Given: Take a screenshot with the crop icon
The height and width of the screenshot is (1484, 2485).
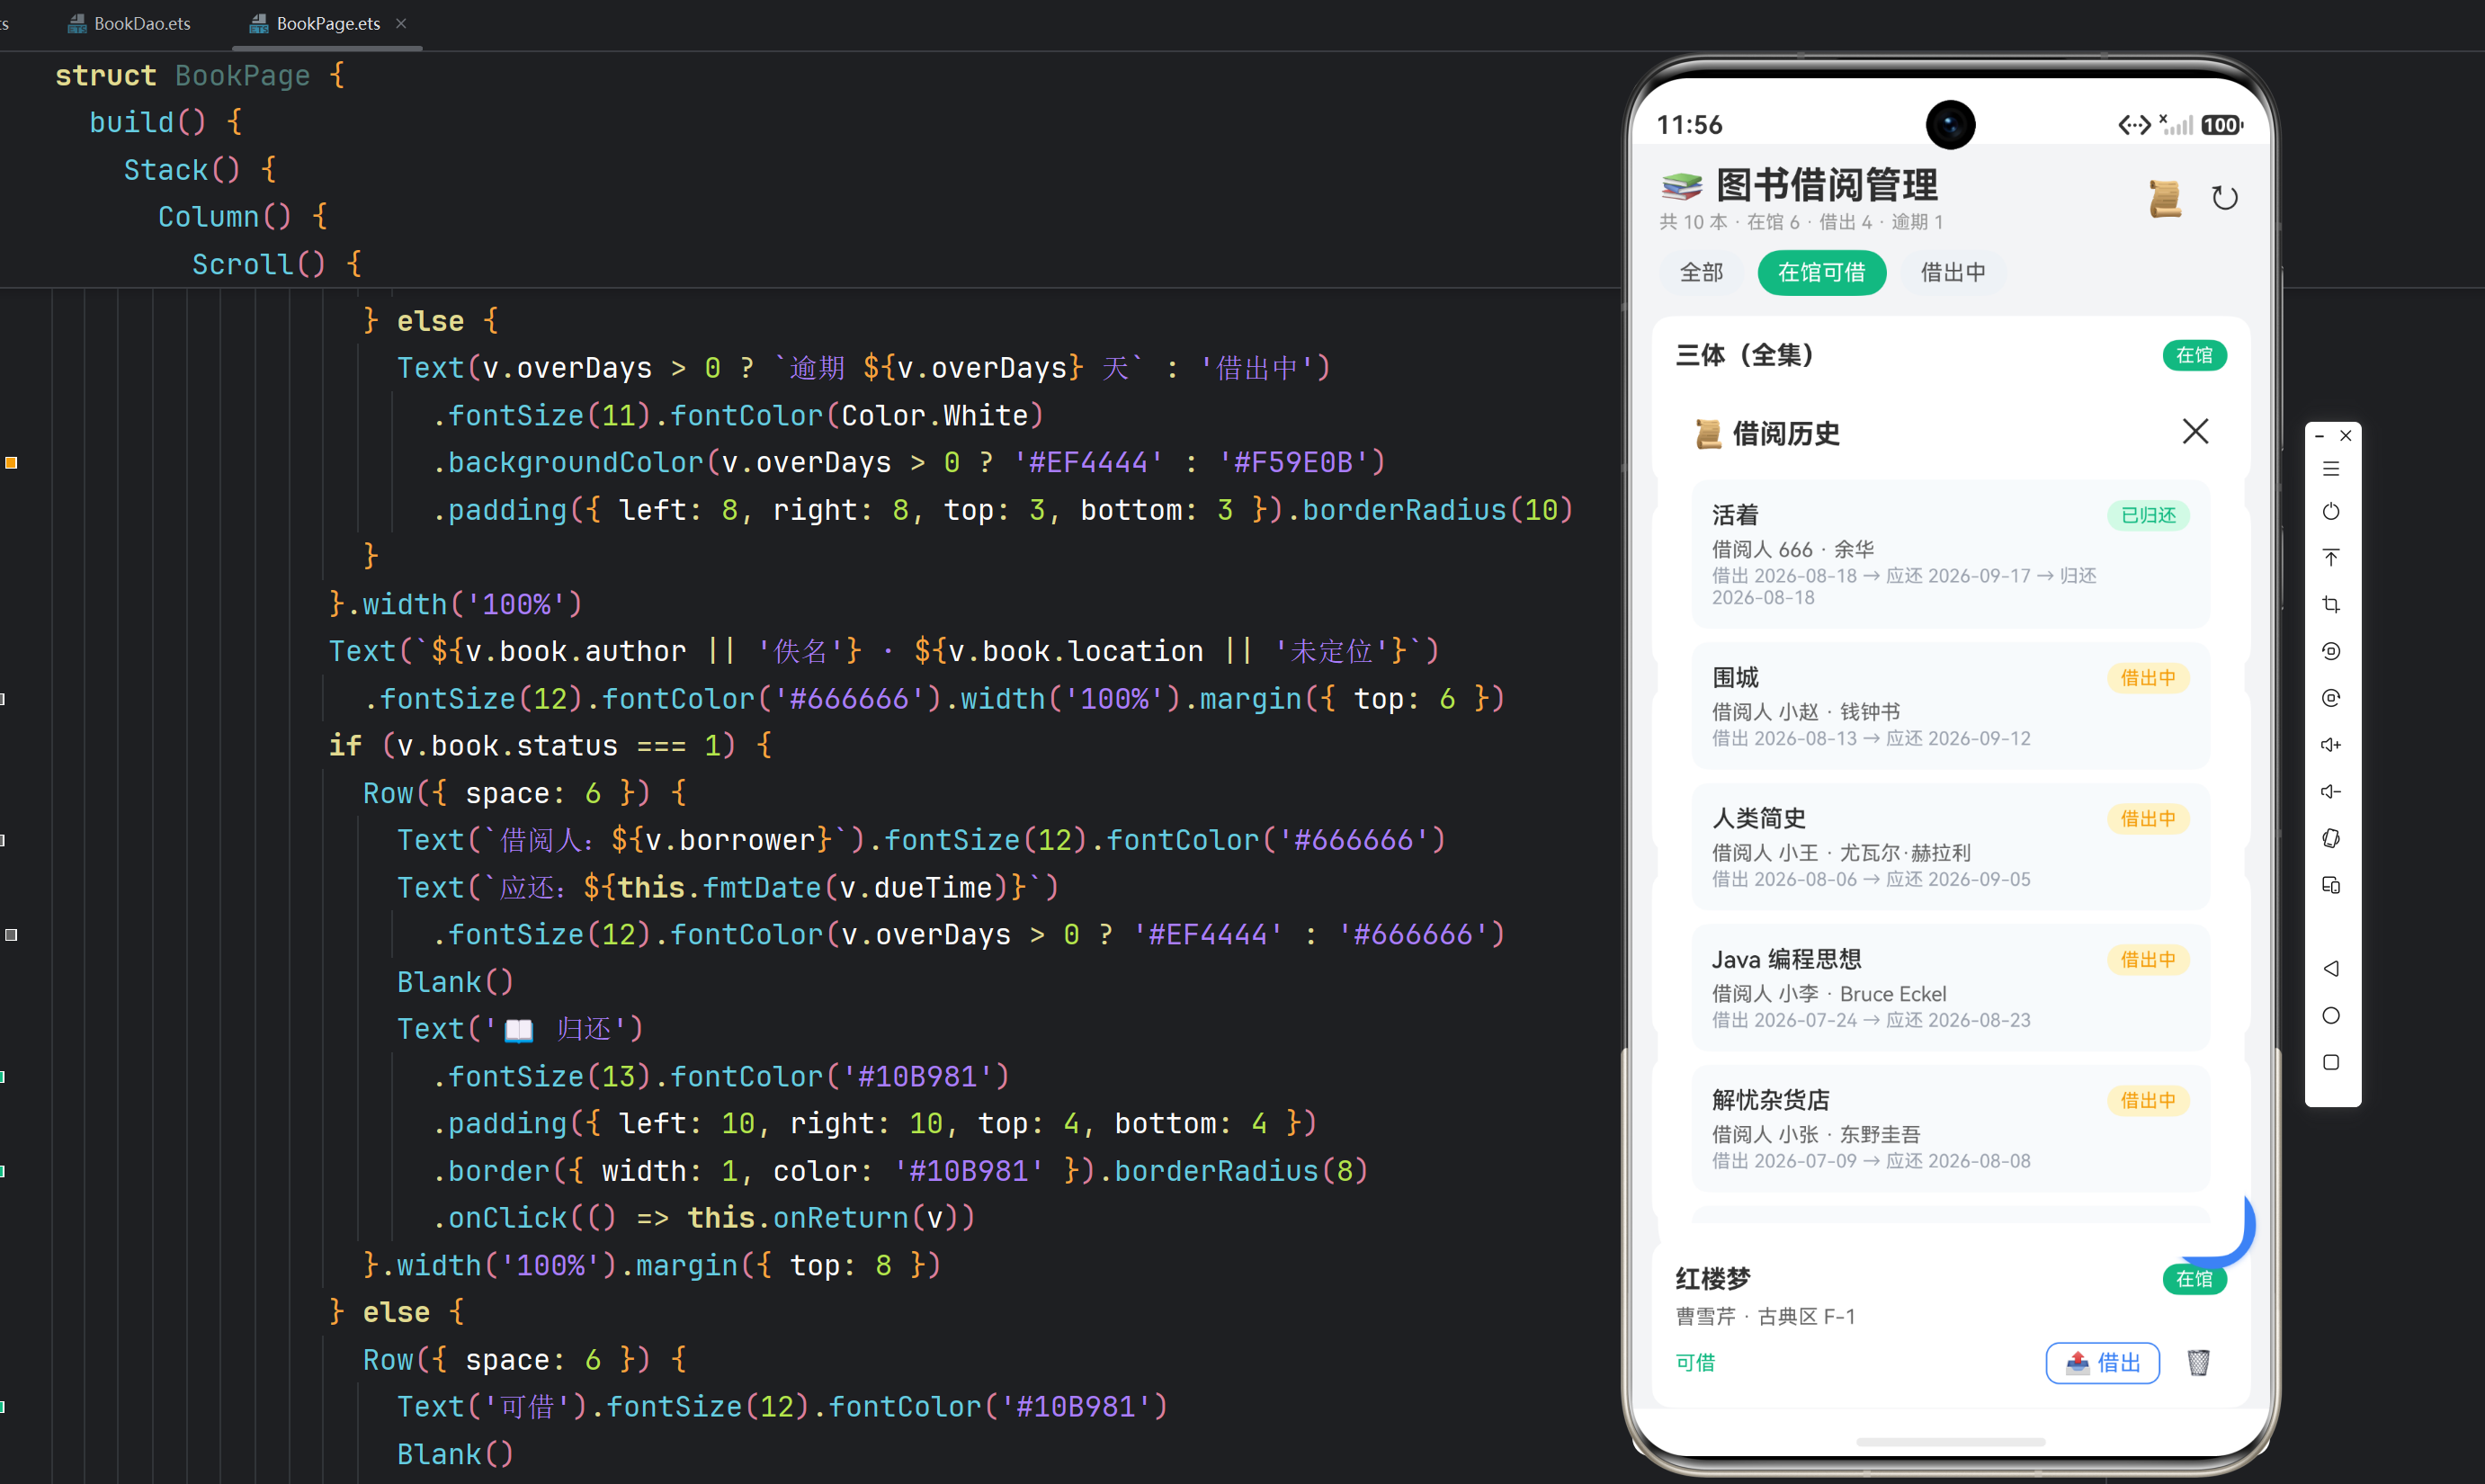Looking at the screenshot, I should click(2331, 605).
